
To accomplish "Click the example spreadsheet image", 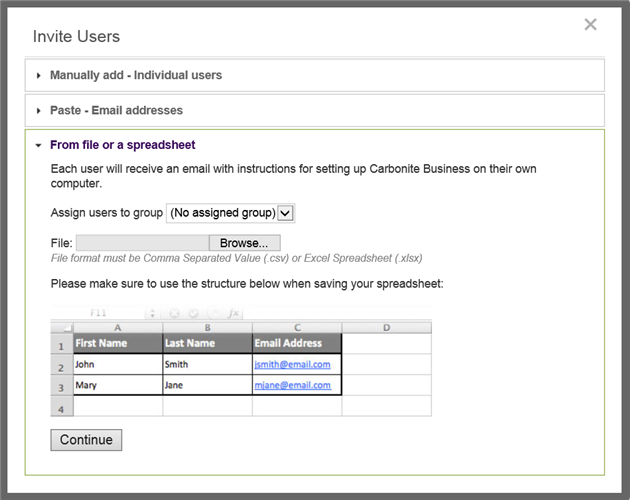I will [x=241, y=361].
